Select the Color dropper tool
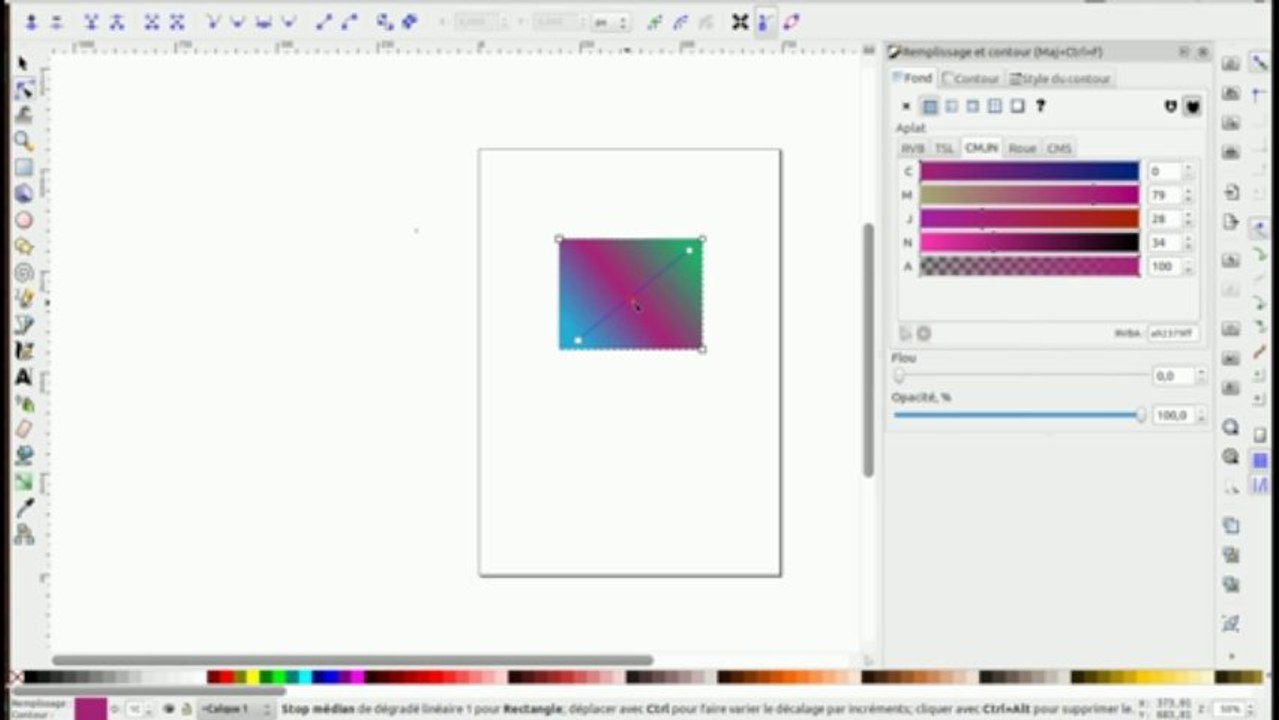1279x720 pixels. tap(24, 508)
